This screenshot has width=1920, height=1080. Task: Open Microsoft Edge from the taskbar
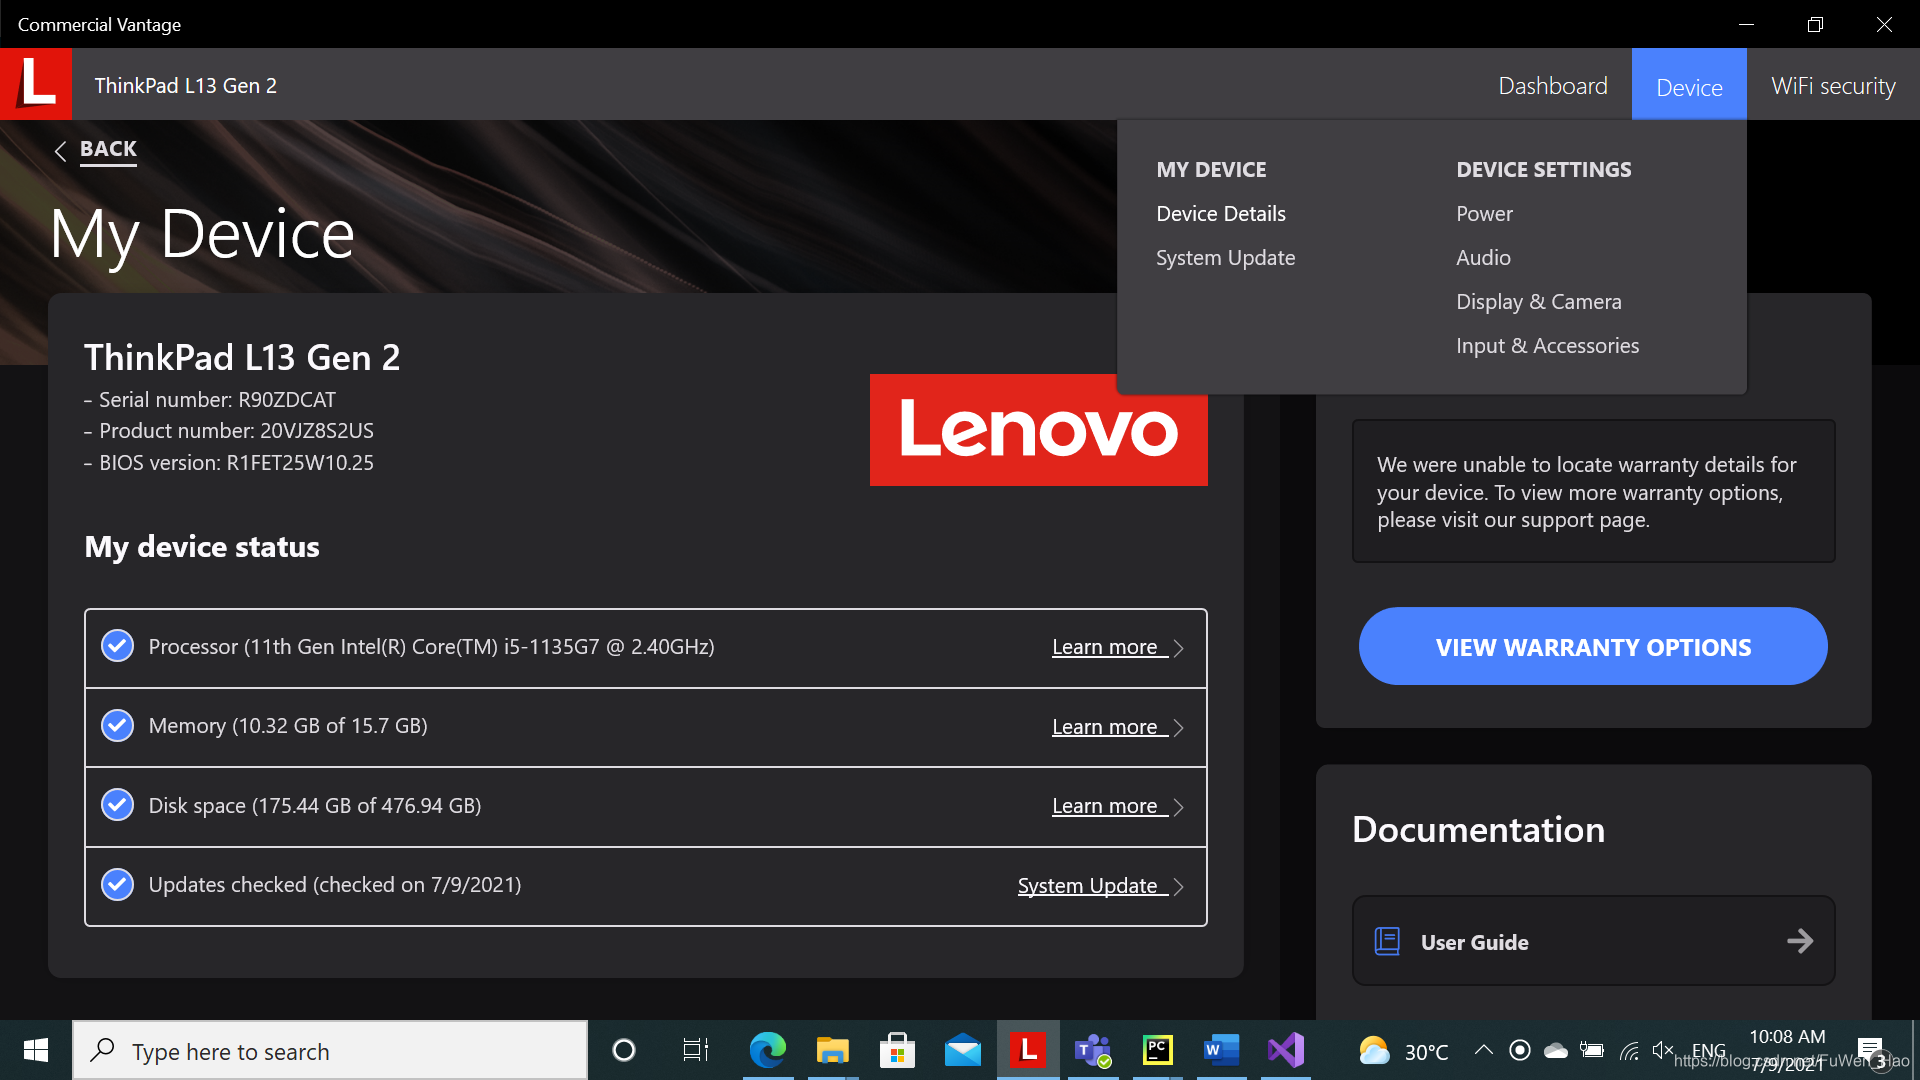tap(767, 1050)
